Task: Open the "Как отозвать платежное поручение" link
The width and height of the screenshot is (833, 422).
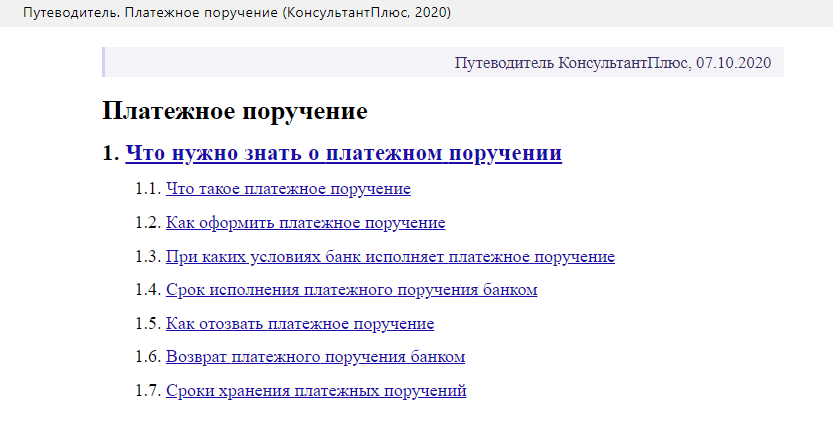Action: tap(300, 324)
